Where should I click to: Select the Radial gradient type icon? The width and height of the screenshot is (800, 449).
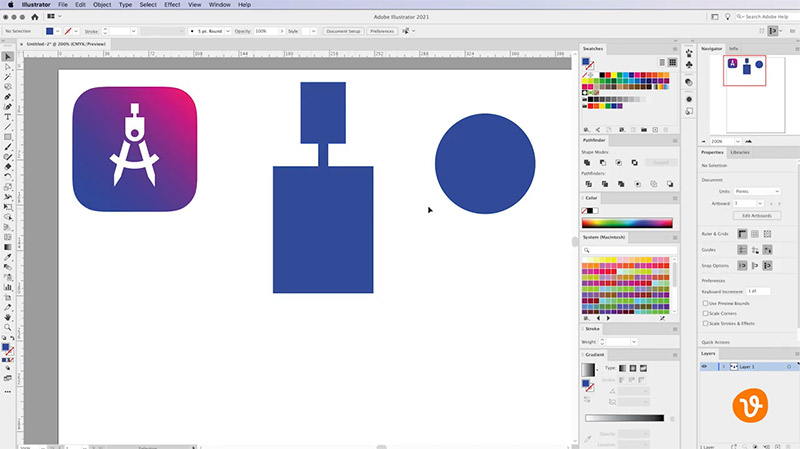(633, 368)
